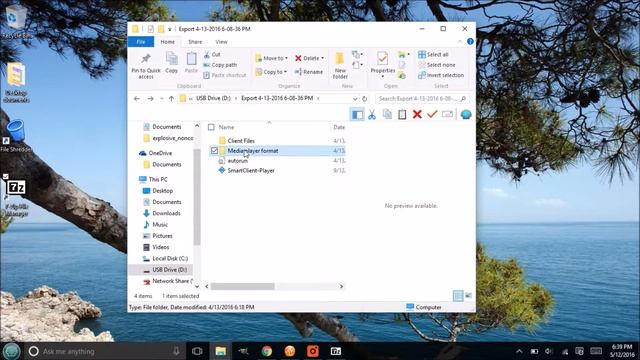Screen dimensions: 640x360
Task: Switch to details view in status bar
Action: [458, 296]
